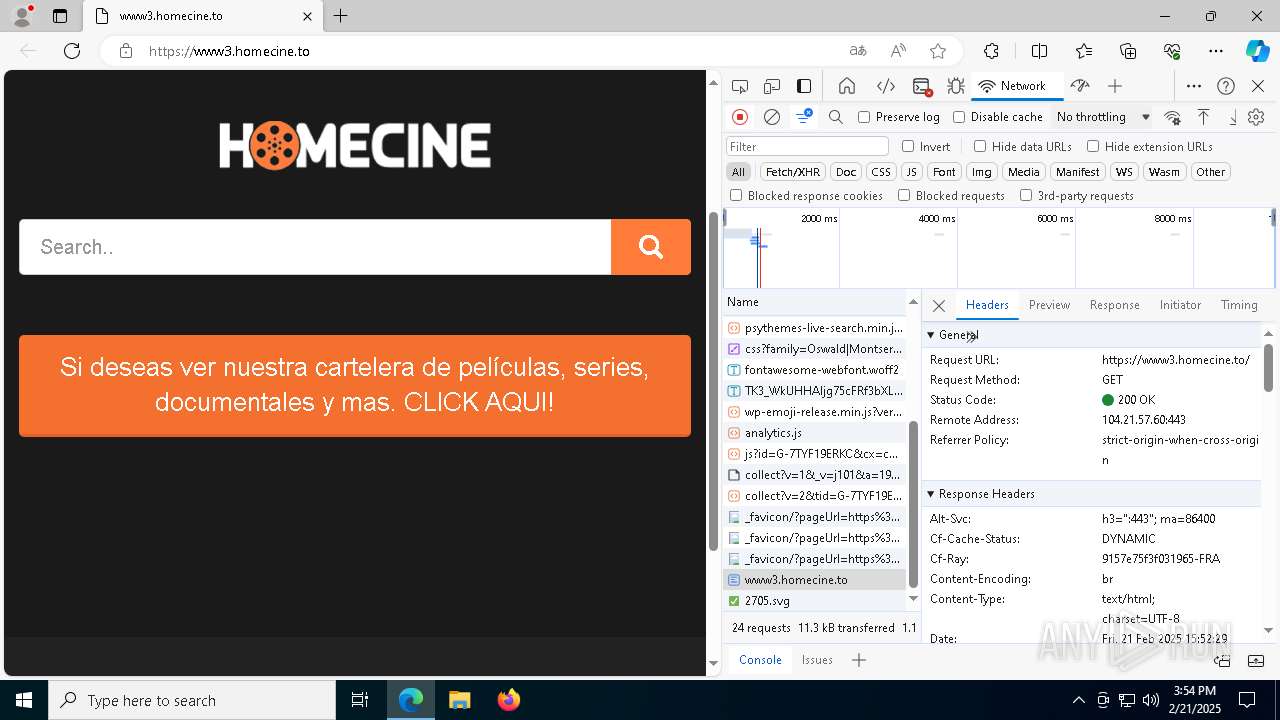Open the DevTools Welcome home panel
The height and width of the screenshot is (720, 1280).
pyautogui.click(x=847, y=86)
